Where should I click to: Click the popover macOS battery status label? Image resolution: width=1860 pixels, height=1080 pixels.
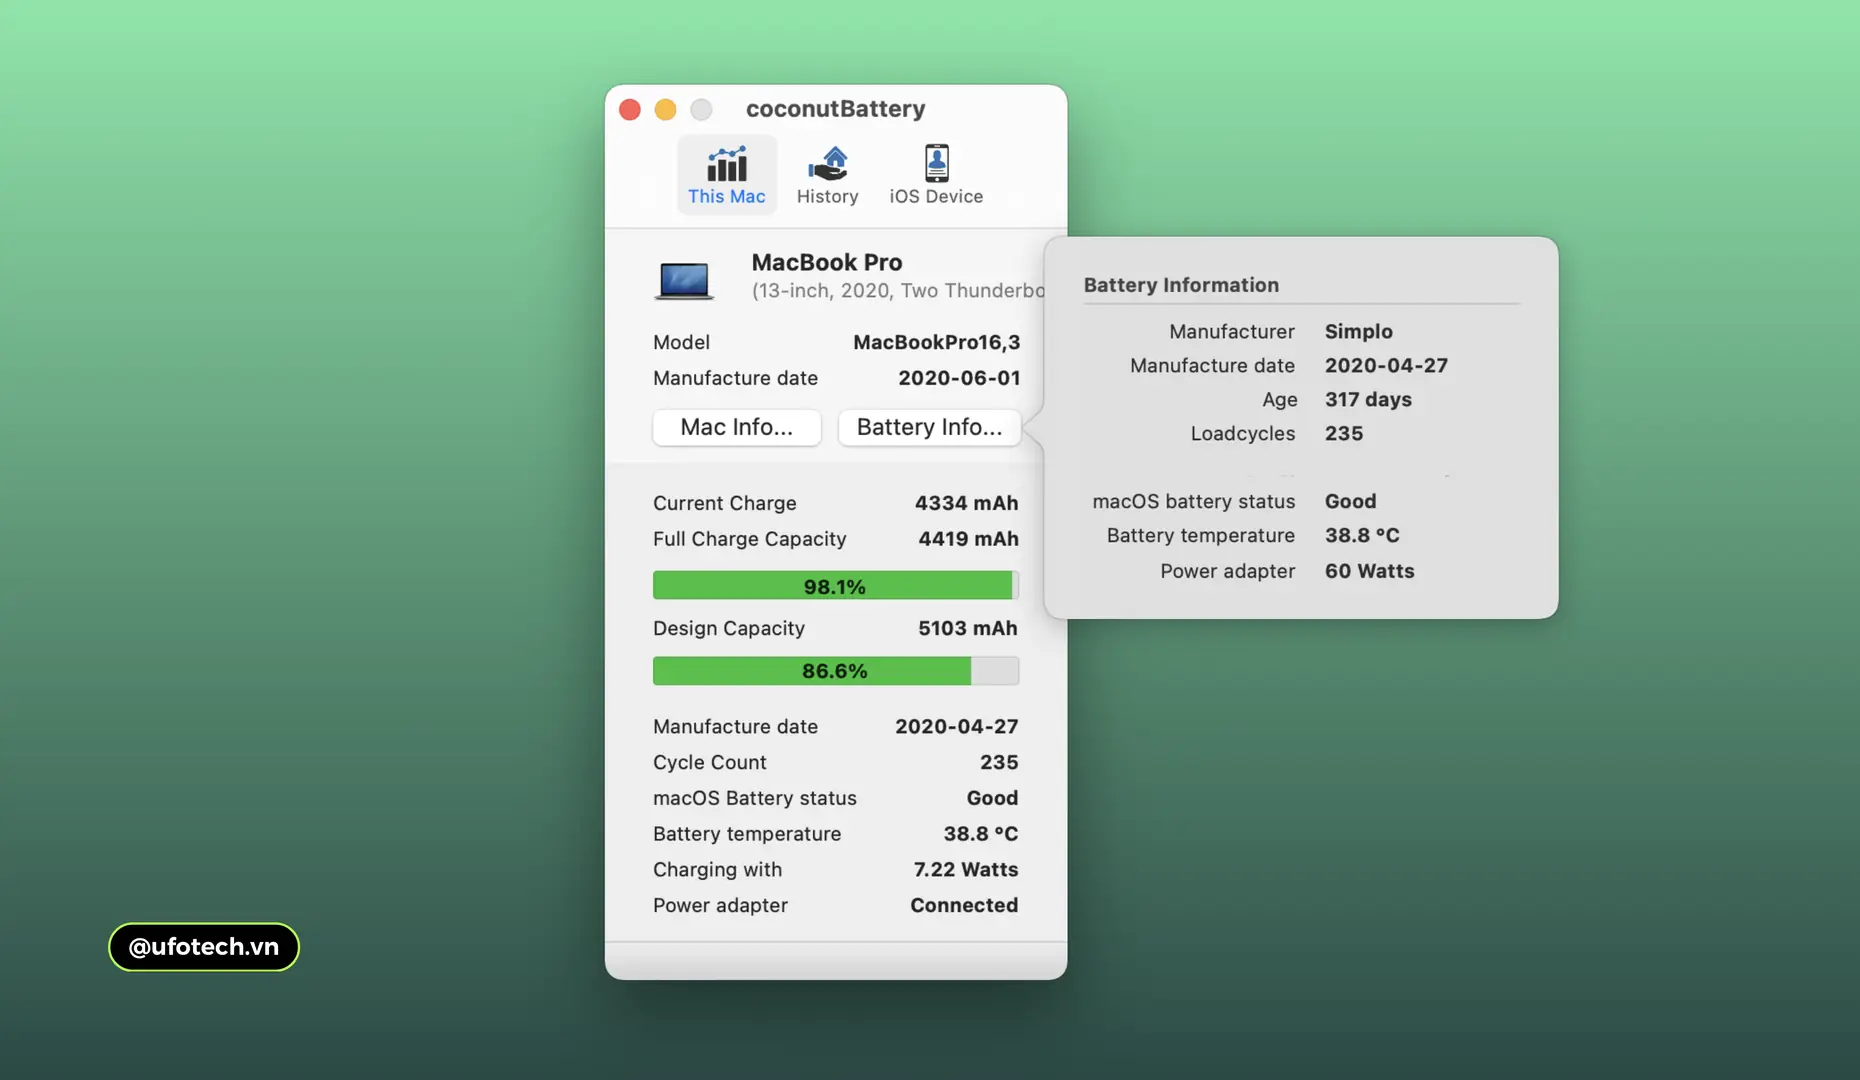click(x=1194, y=501)
